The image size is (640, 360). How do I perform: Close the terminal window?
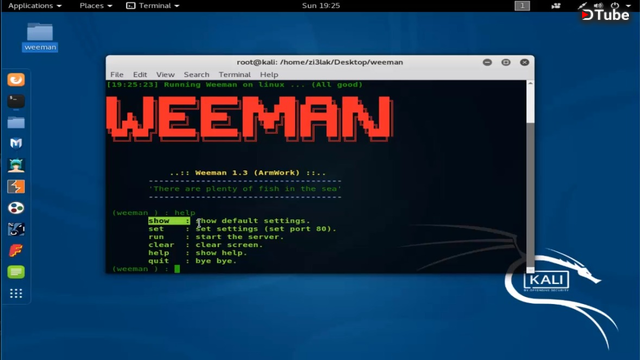[524, 62]
